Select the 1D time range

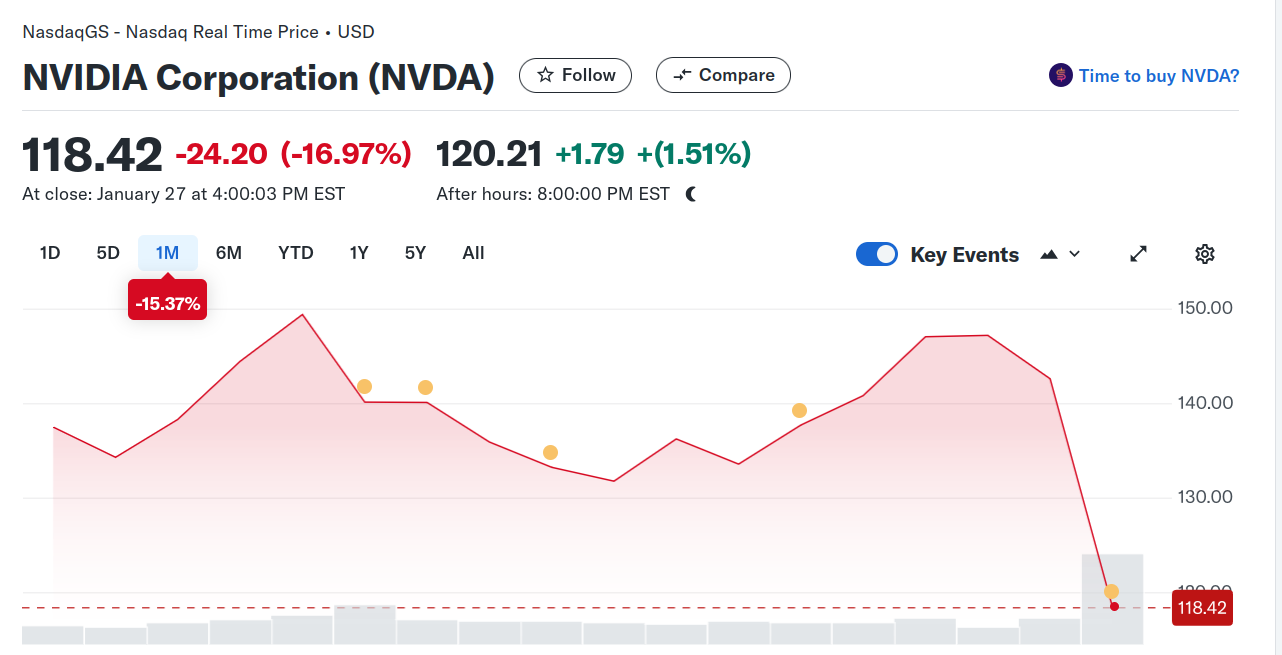(50, 253)
